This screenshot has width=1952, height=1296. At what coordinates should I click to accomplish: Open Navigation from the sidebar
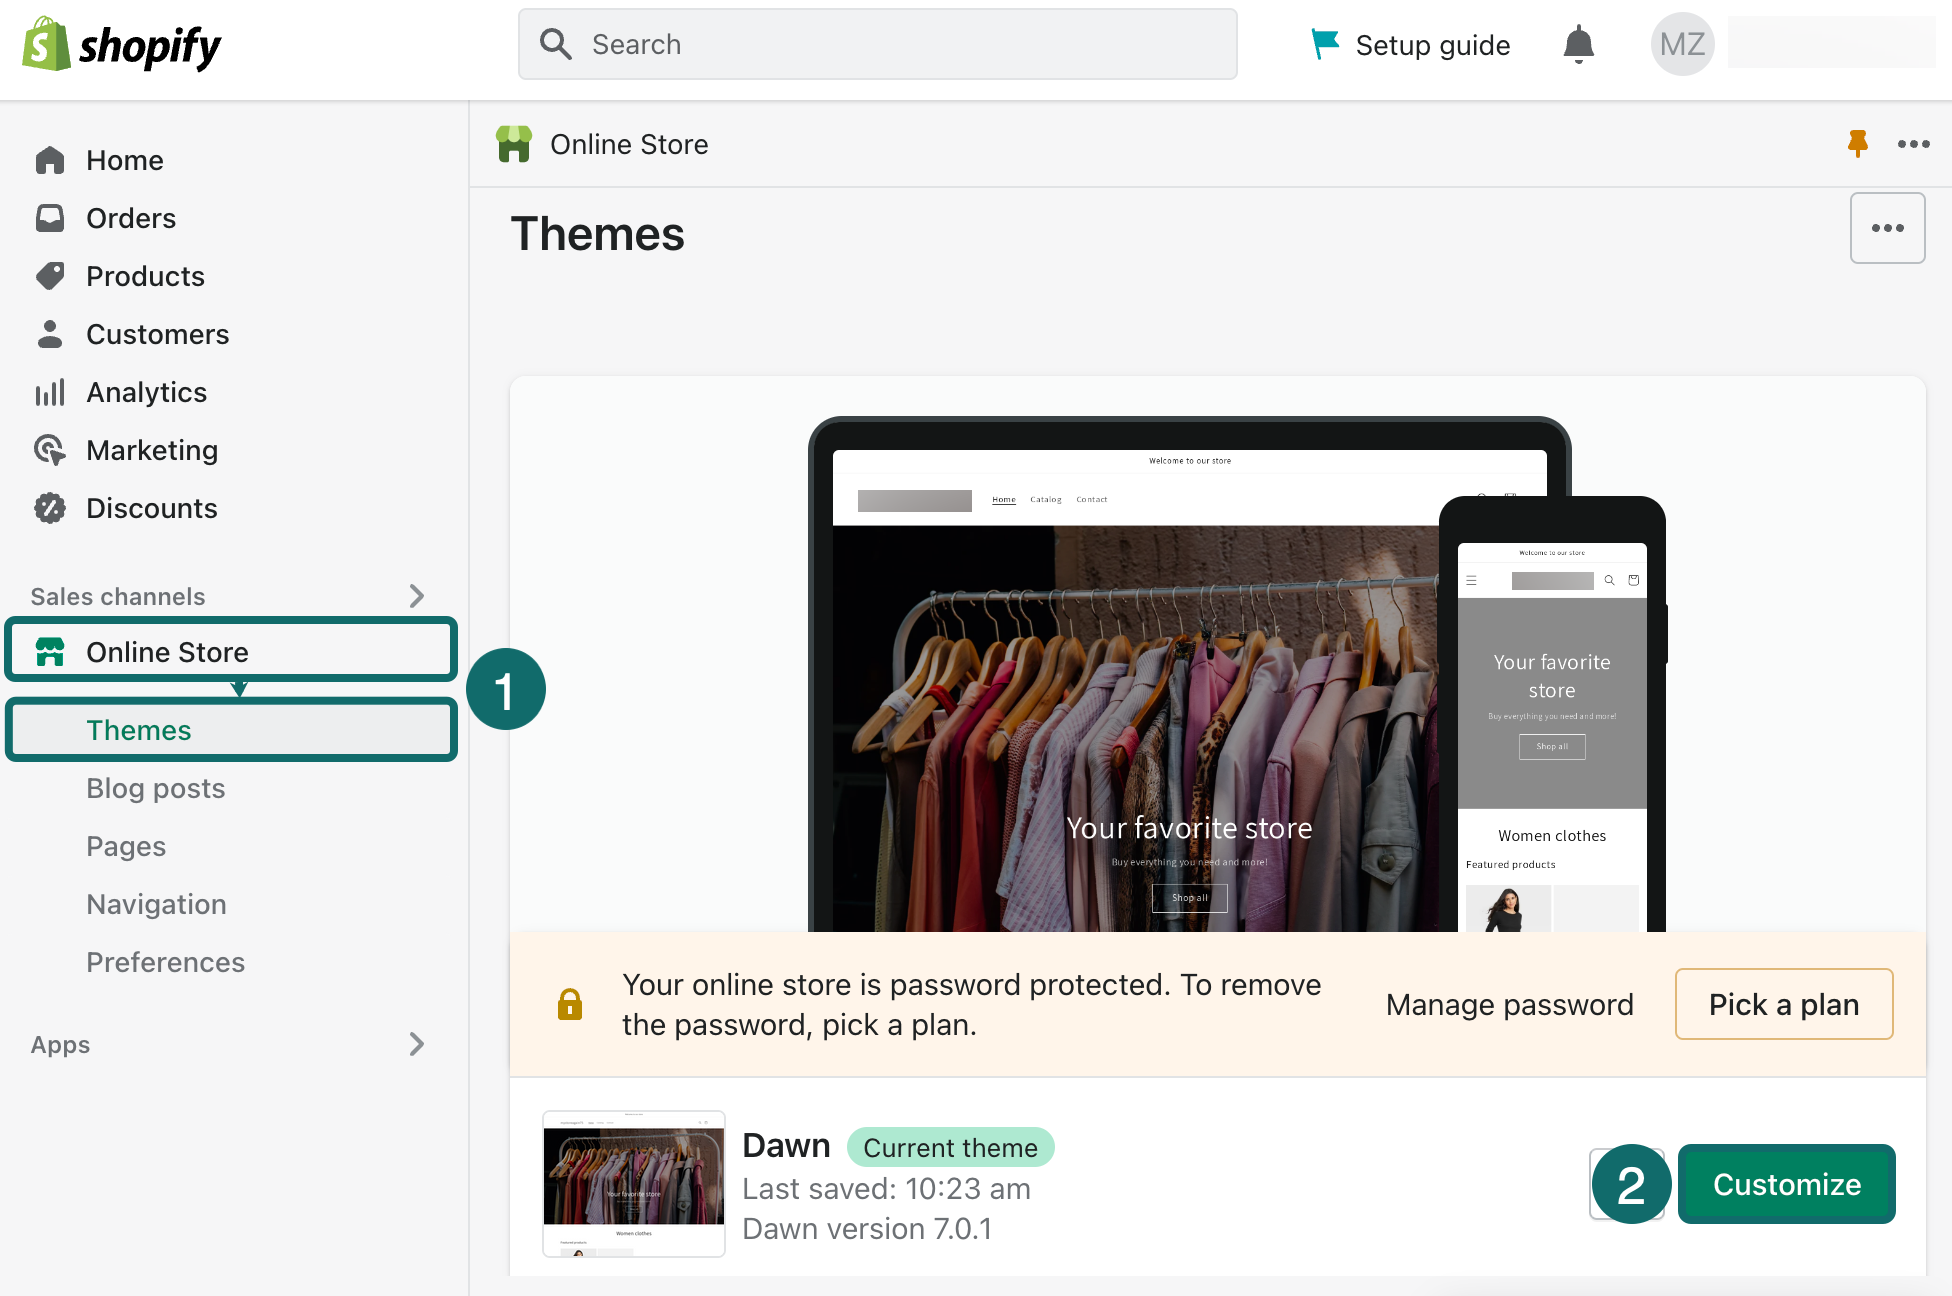pos(156,904)
